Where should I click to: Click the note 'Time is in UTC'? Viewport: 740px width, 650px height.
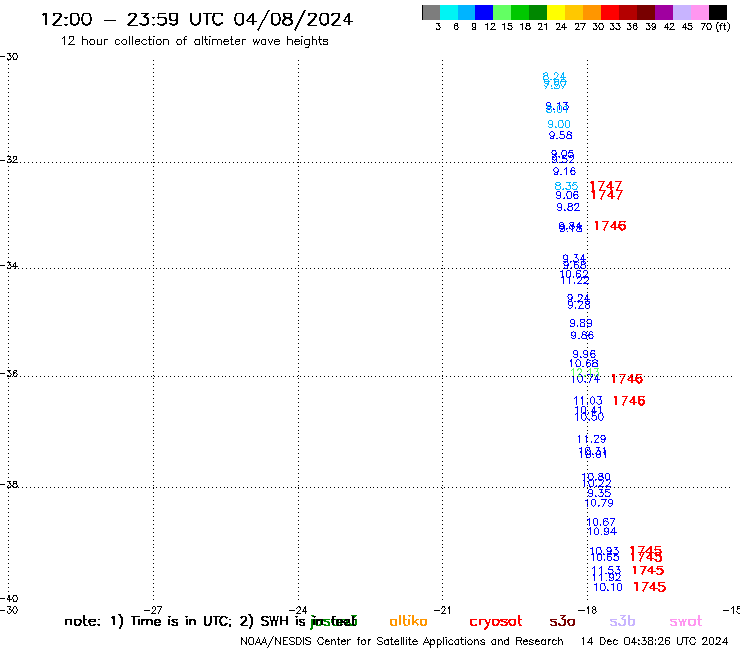[181, 621]
